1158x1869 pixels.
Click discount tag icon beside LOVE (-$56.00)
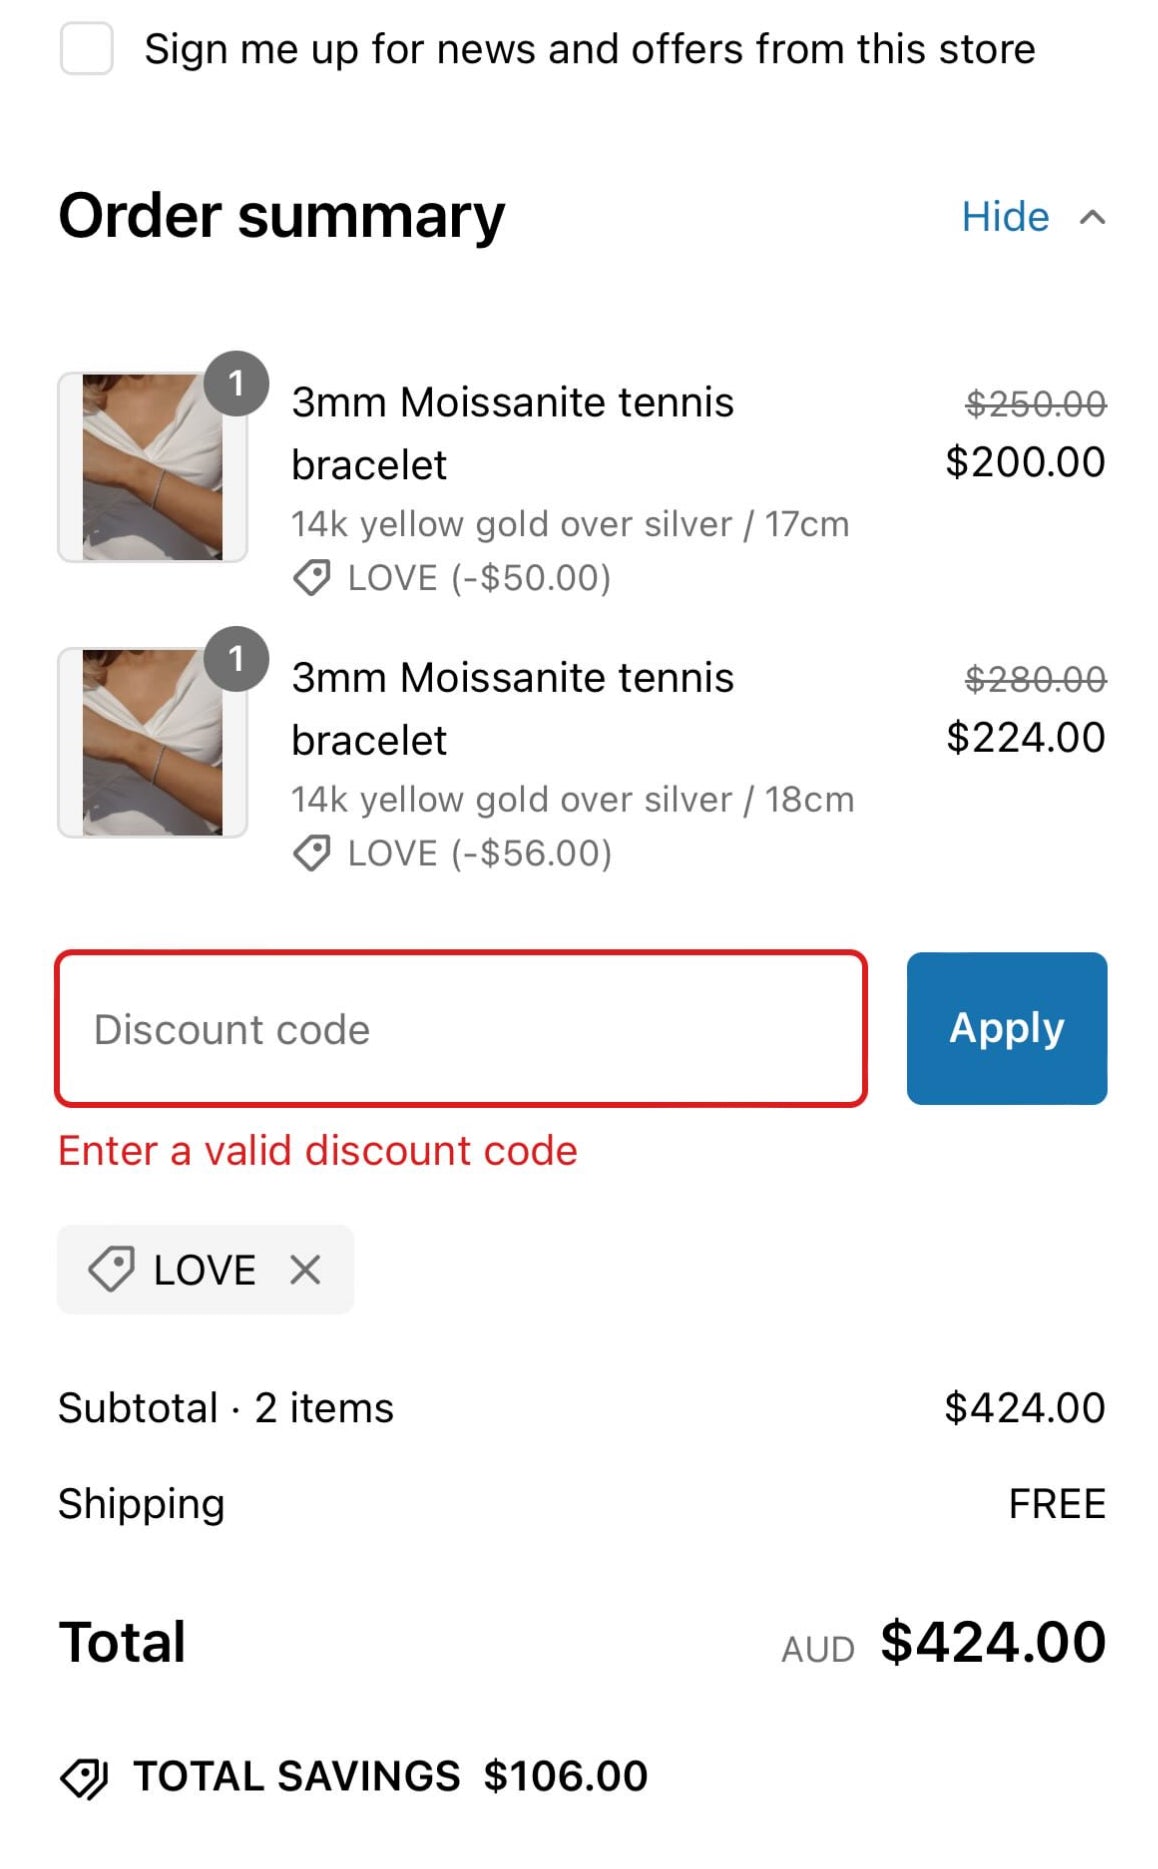click(x=312, y=853)
